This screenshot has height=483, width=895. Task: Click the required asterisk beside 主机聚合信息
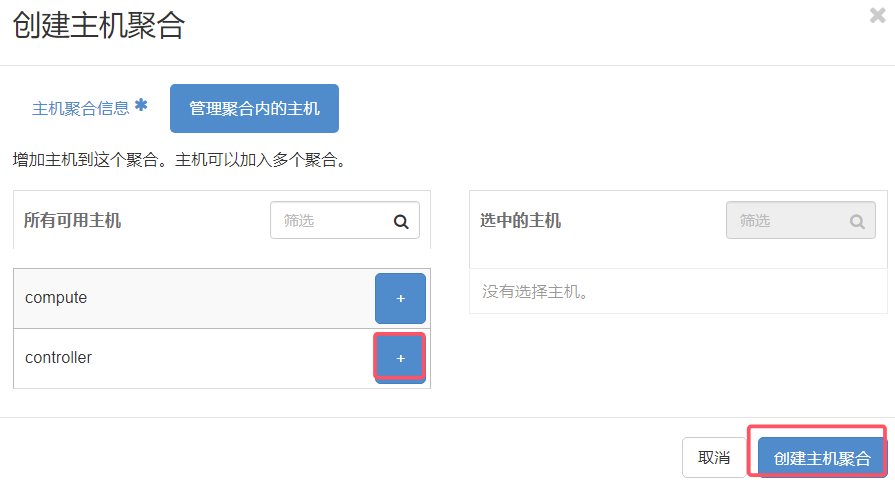[x=141, y=105]
